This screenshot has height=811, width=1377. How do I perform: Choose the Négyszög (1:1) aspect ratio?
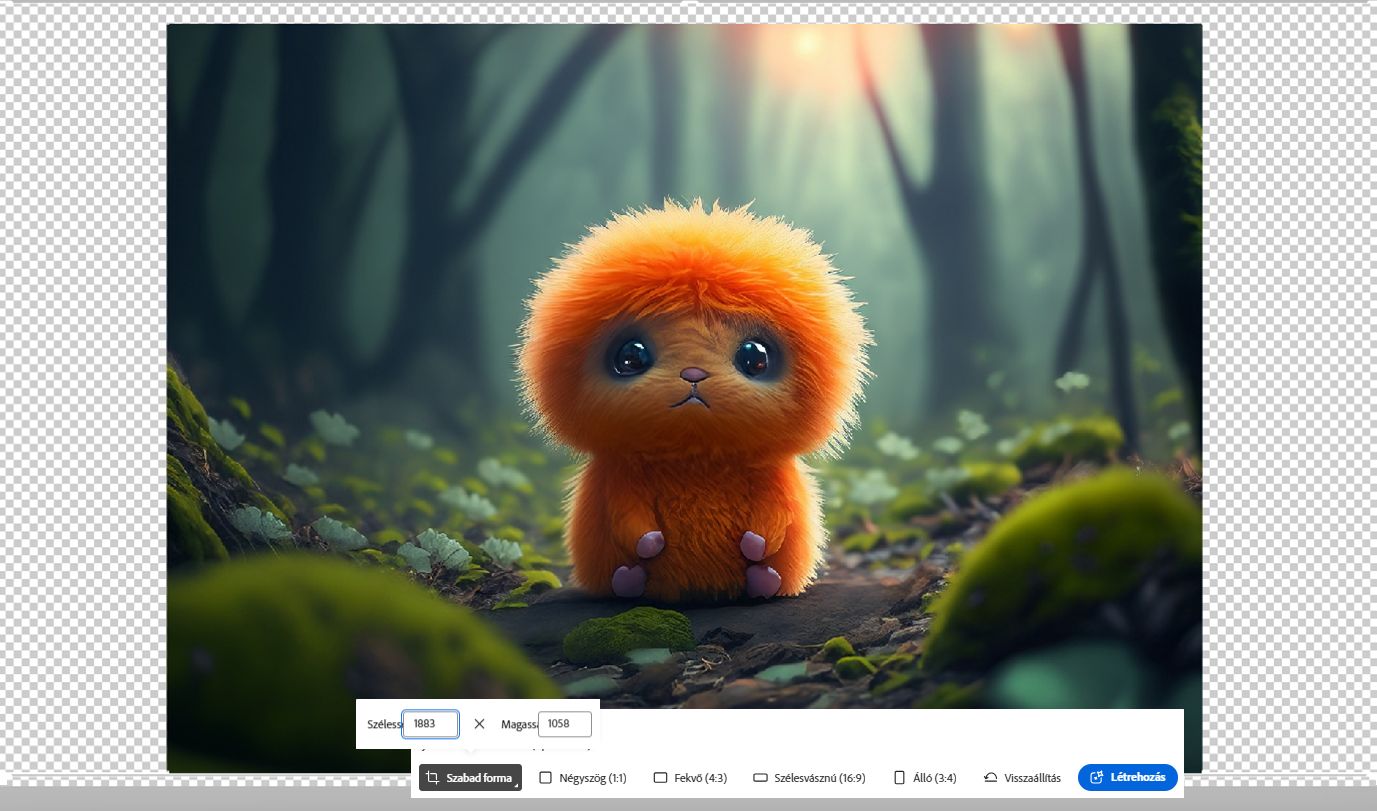(583, 778)
